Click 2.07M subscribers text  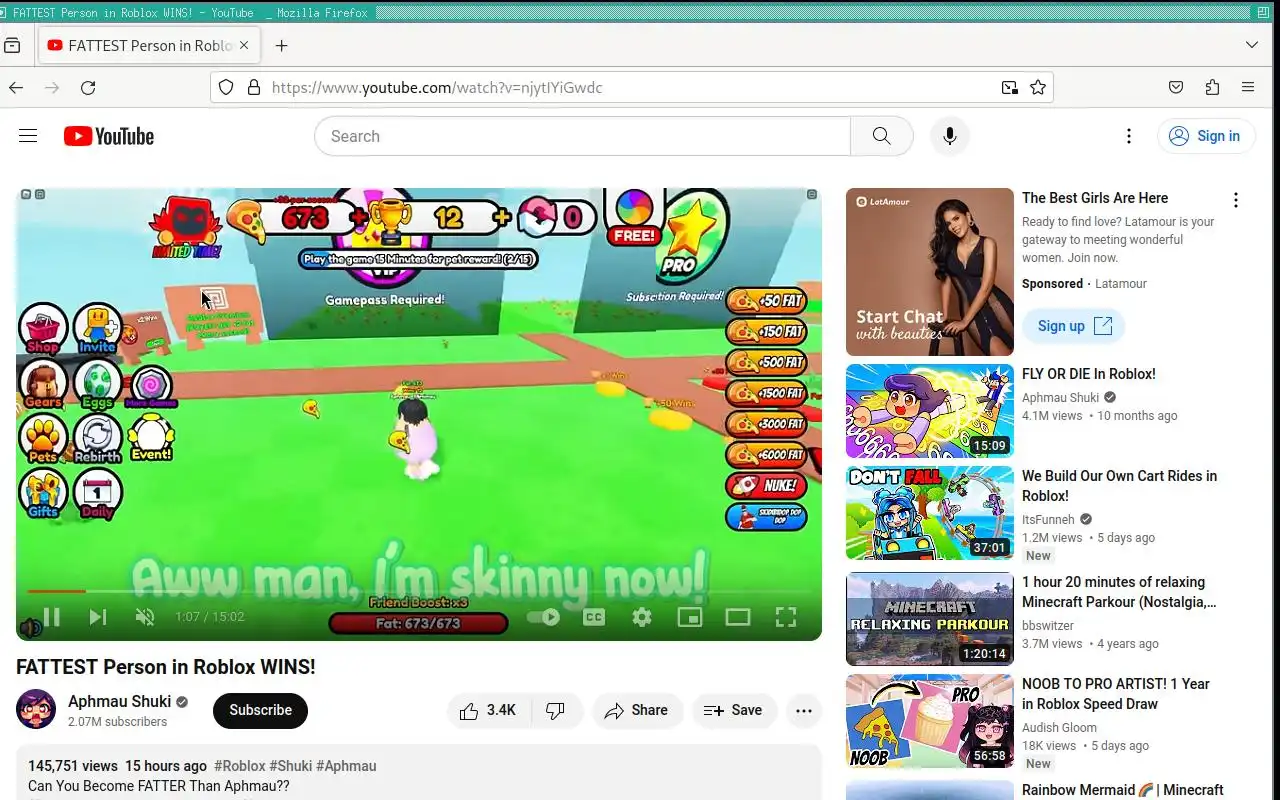click(117, 722)
